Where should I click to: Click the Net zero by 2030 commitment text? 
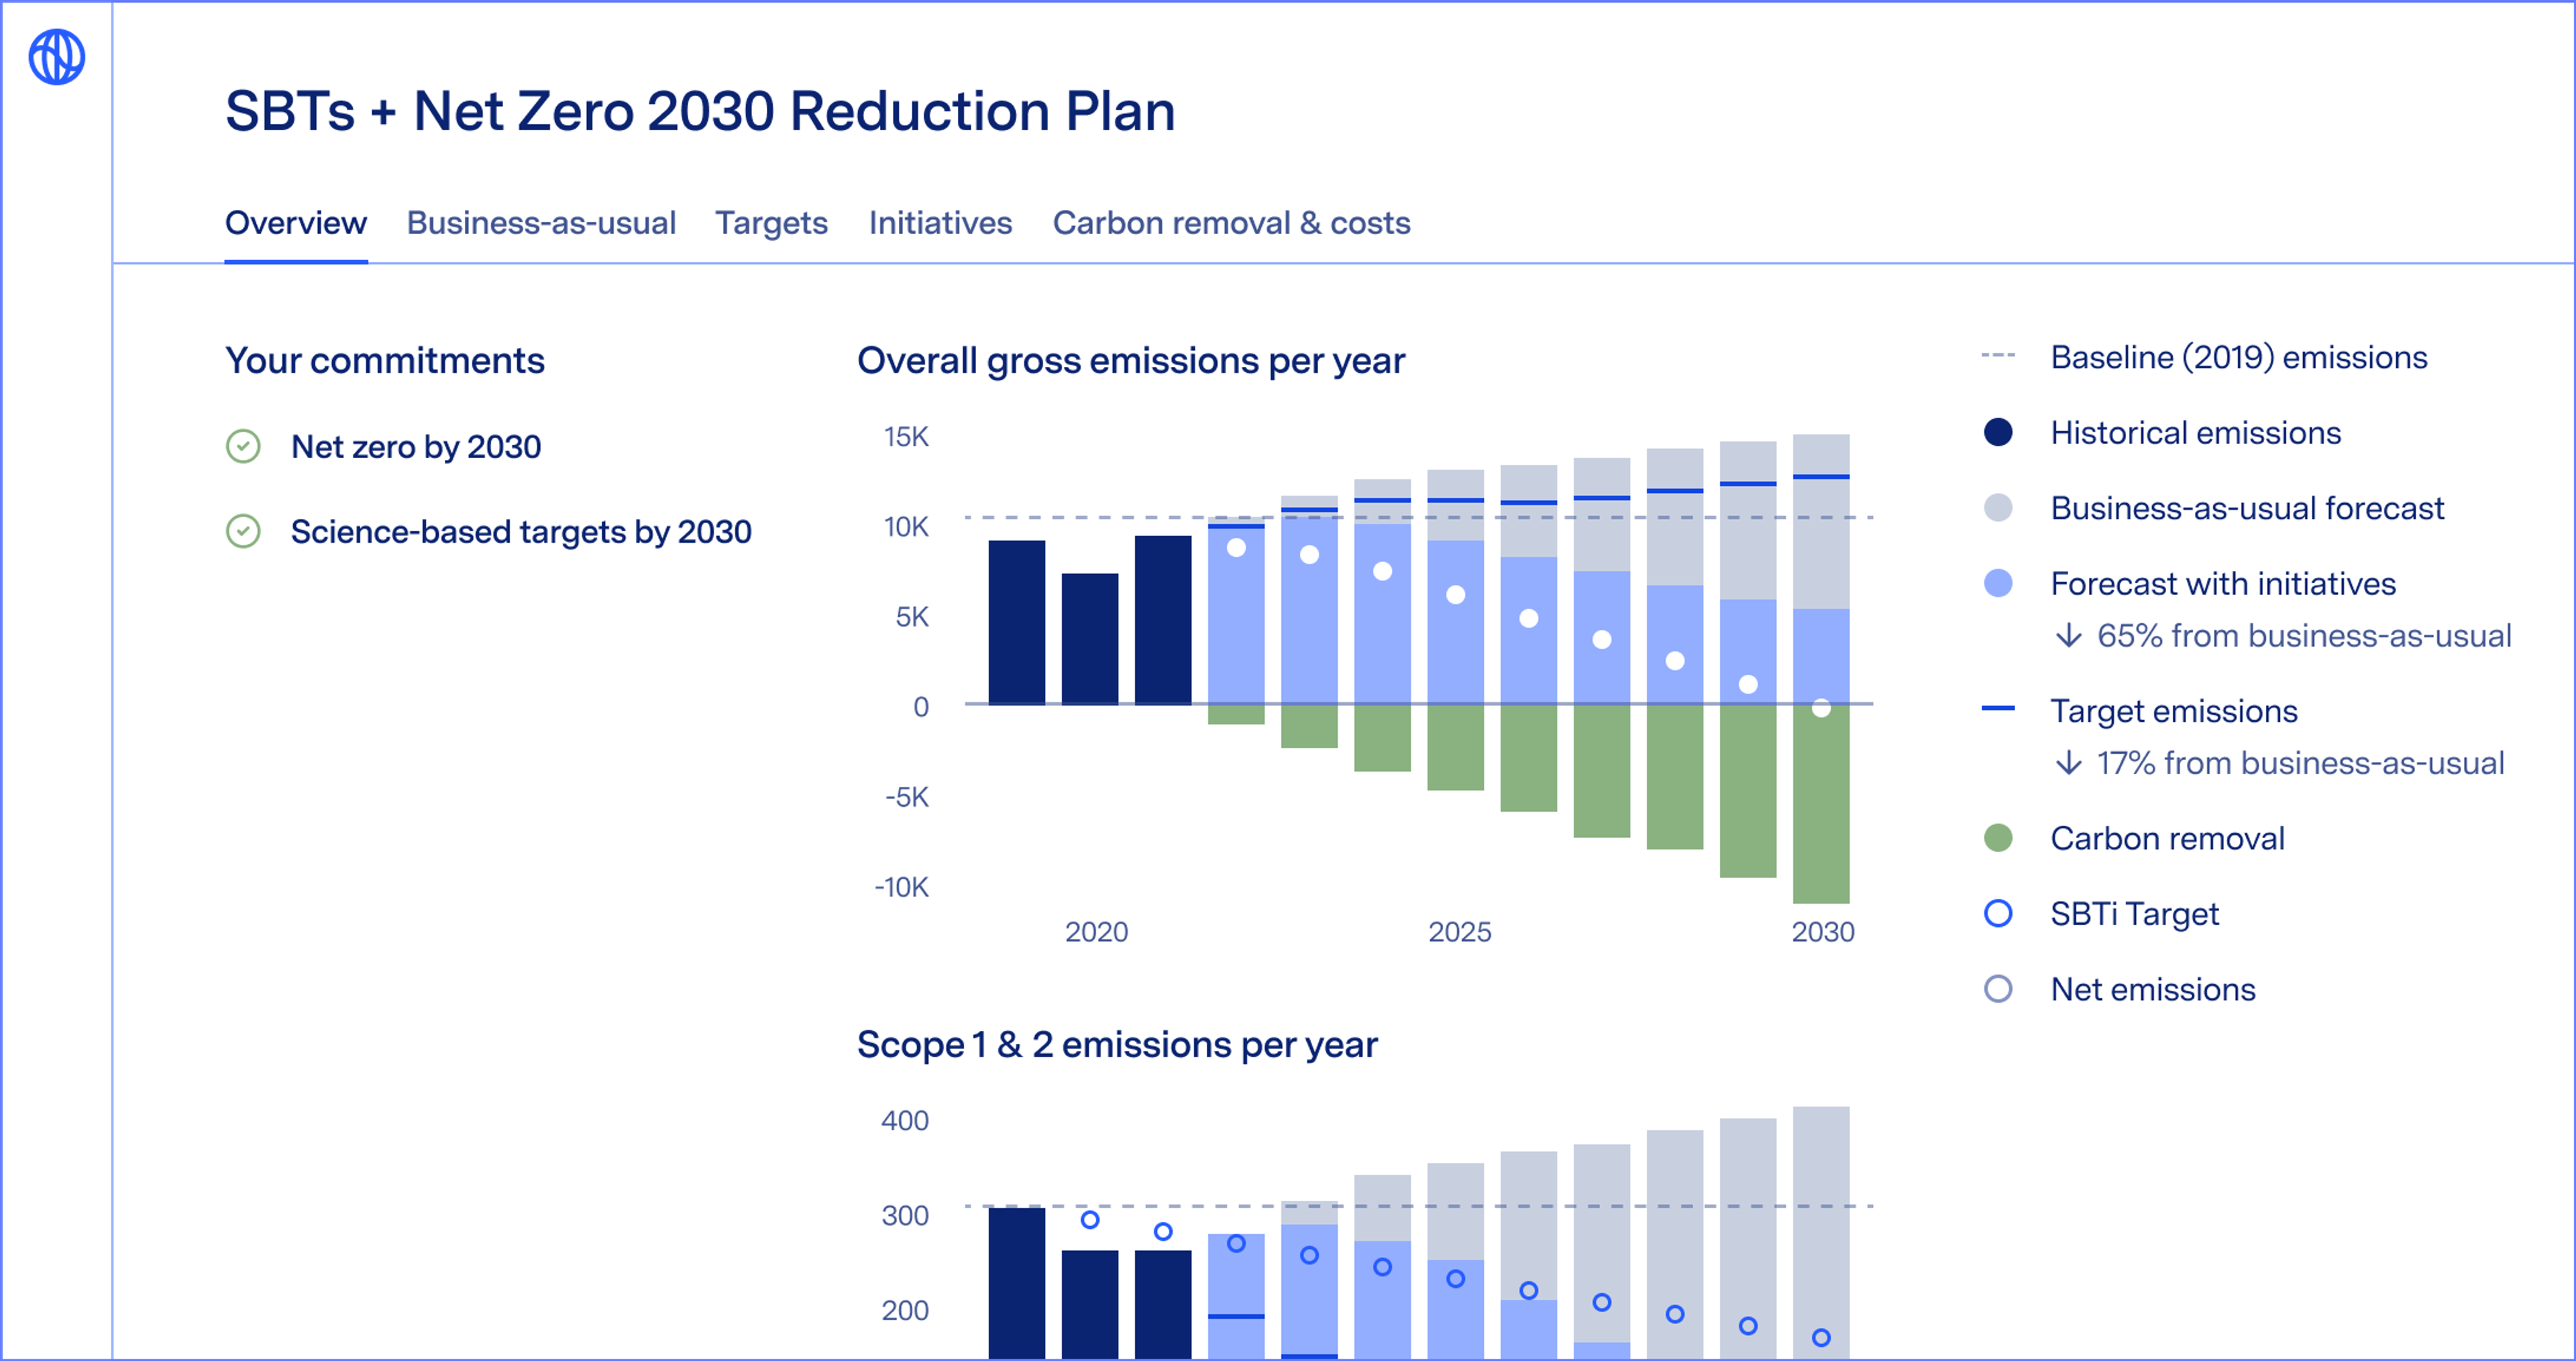(416, 446)
